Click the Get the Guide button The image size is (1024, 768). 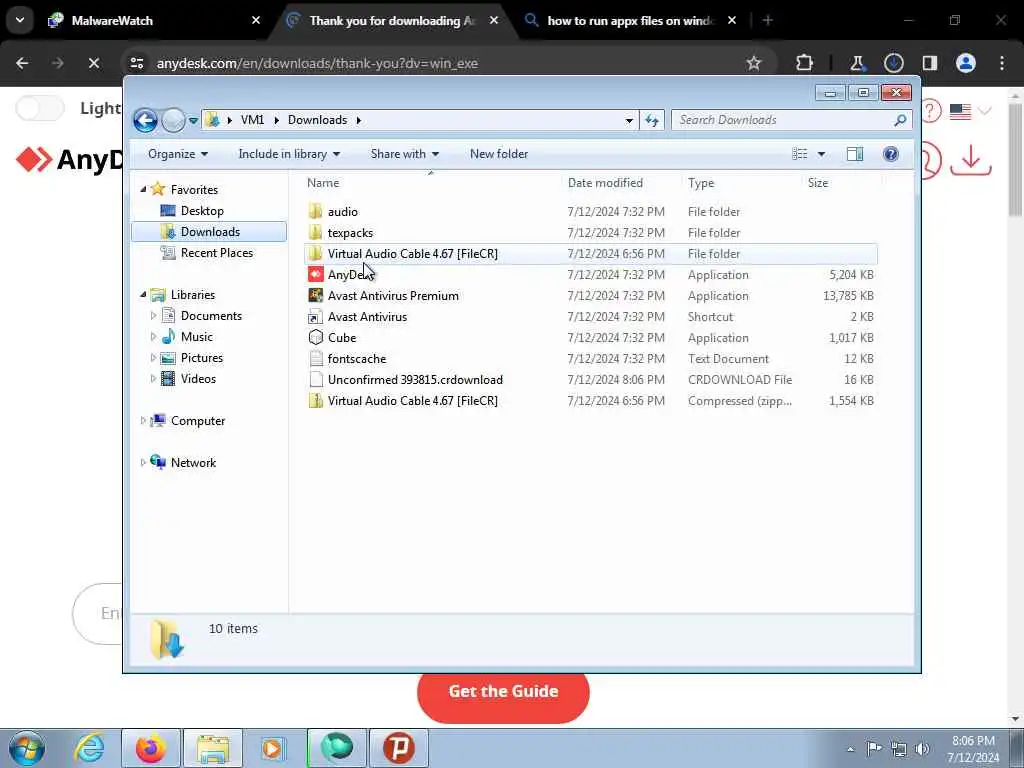tap(503, 691)
